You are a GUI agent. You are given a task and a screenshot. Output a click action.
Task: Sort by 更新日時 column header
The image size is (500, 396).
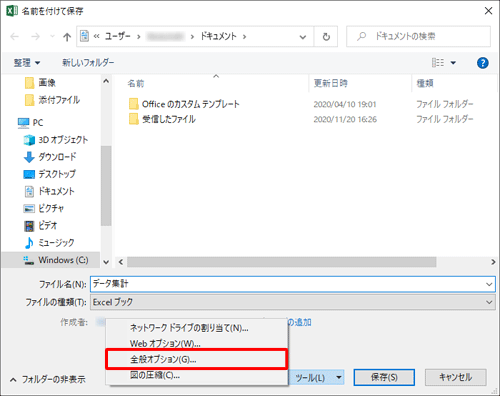(331, 83)
